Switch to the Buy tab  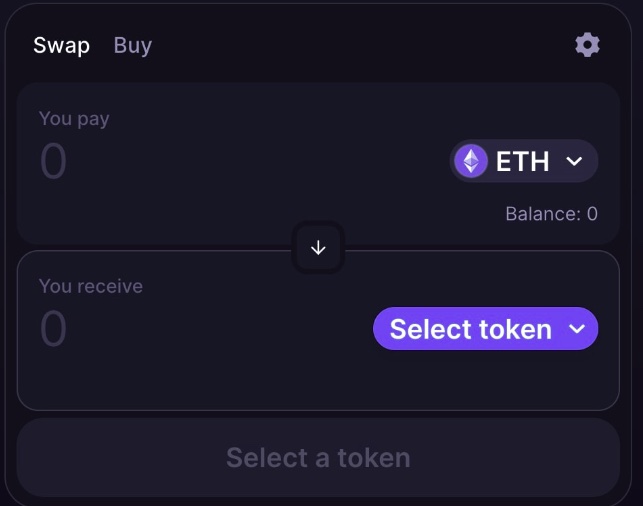coord(133,46)
